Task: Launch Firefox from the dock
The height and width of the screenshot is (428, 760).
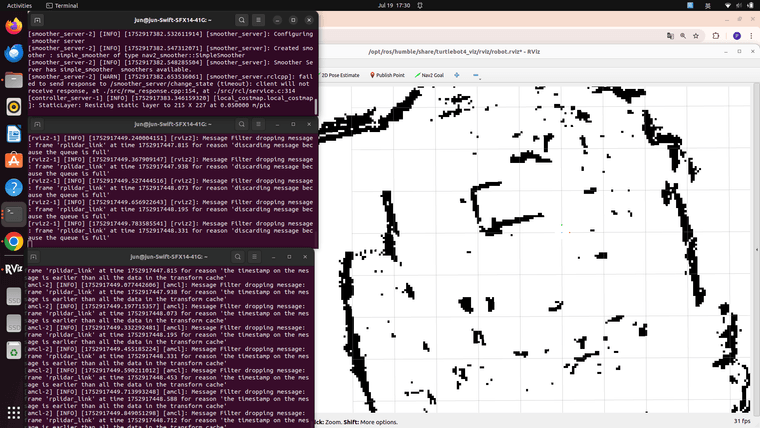Action: coord(14,25)
